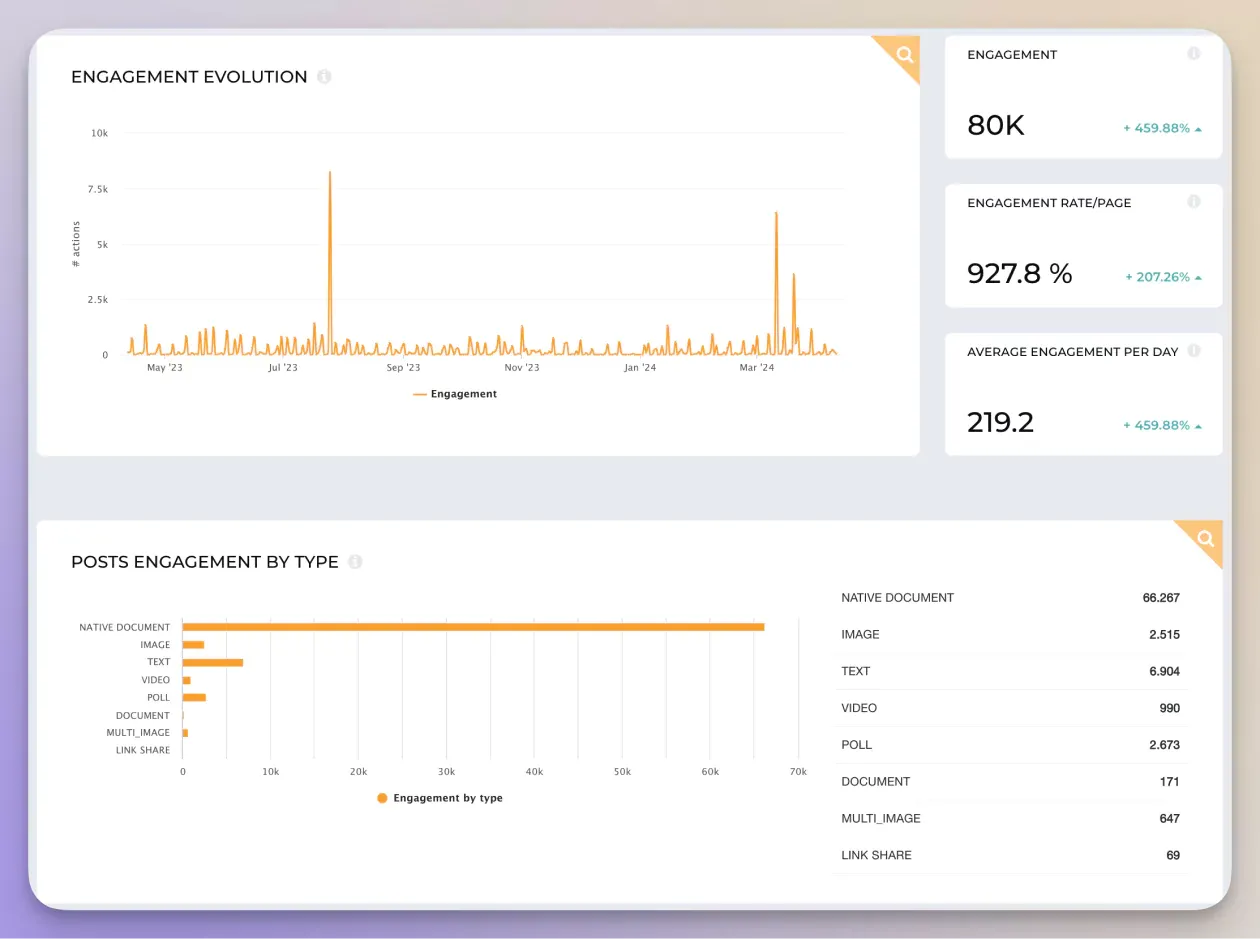Select NATIVE DOCUMENT row in the table
The image size is (1260, 939).
pyautogui.click(x=1010, y=598)
